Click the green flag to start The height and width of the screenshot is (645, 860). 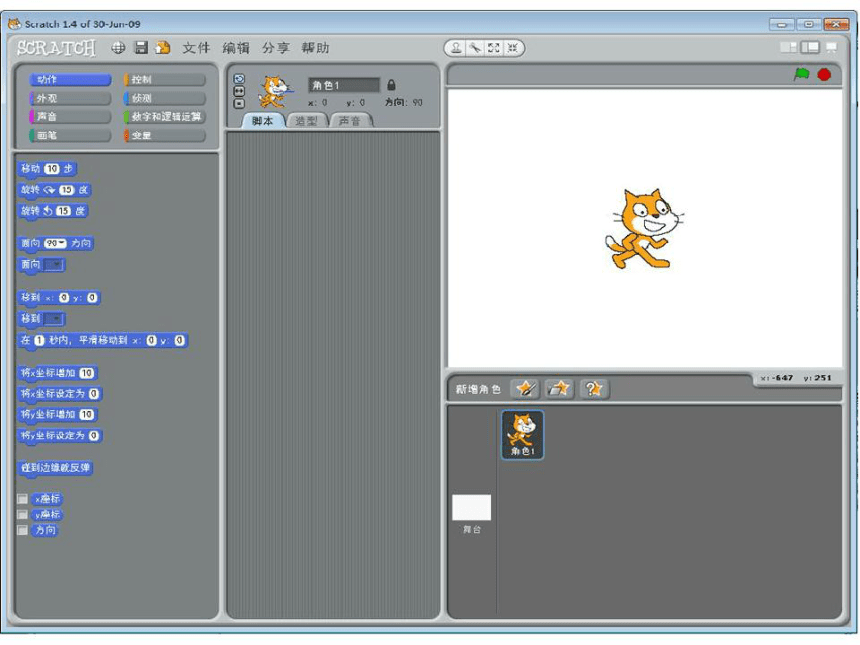pyautogui.click(x=802, y=74)
